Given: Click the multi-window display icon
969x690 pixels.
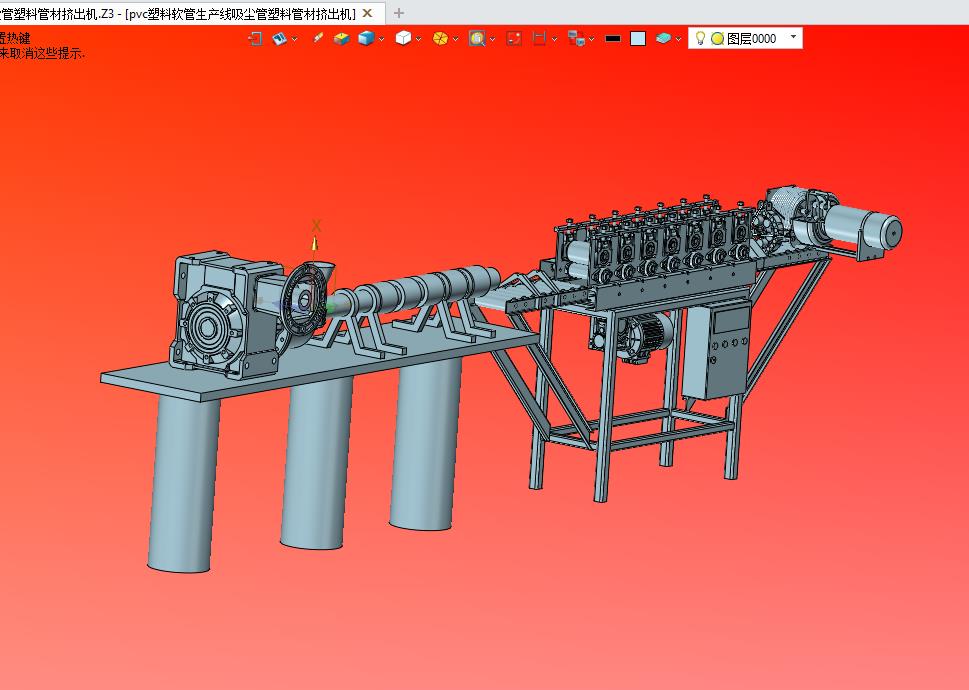Looking at the screenshot, I should coord(576,38).
